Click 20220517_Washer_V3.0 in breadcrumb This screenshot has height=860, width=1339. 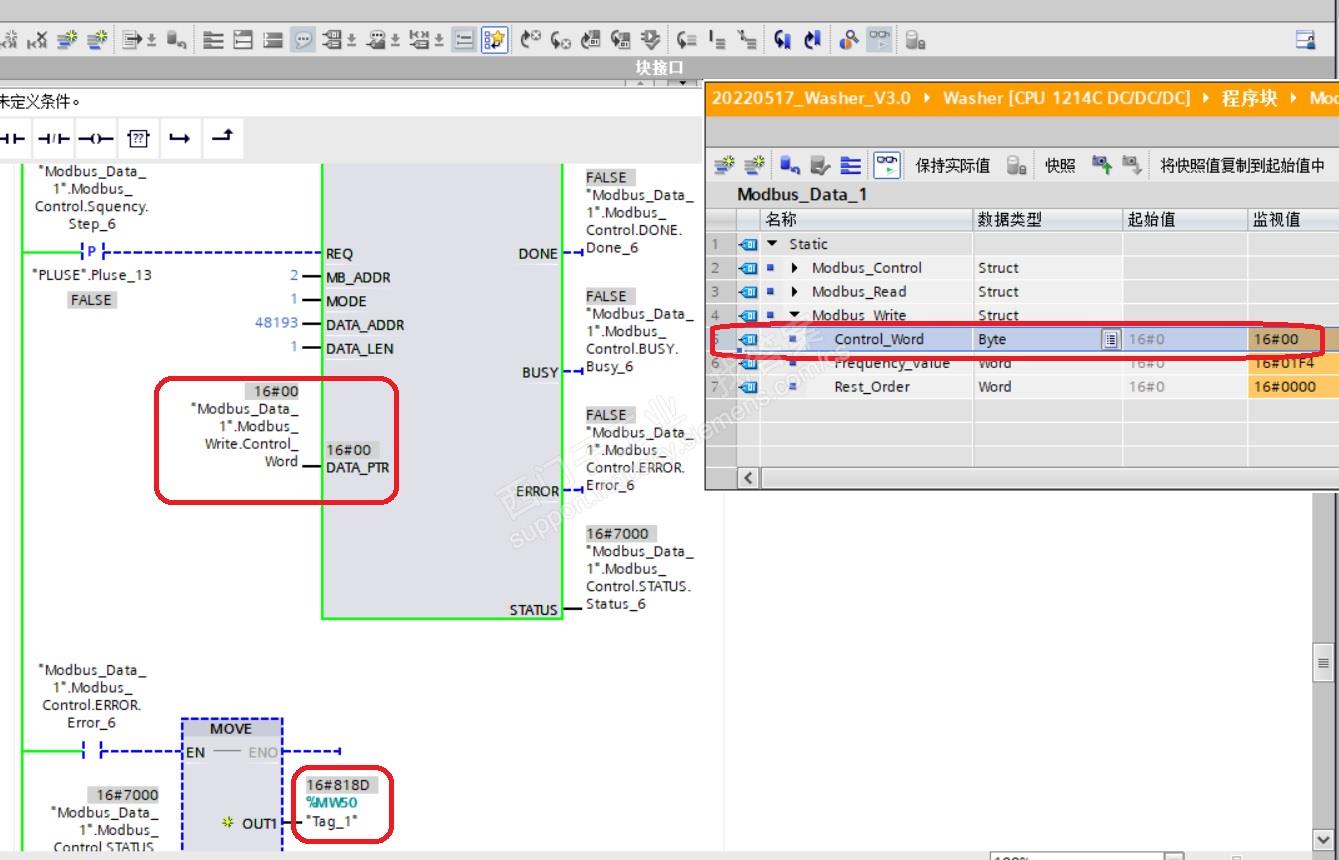click(x=811, y=98)
